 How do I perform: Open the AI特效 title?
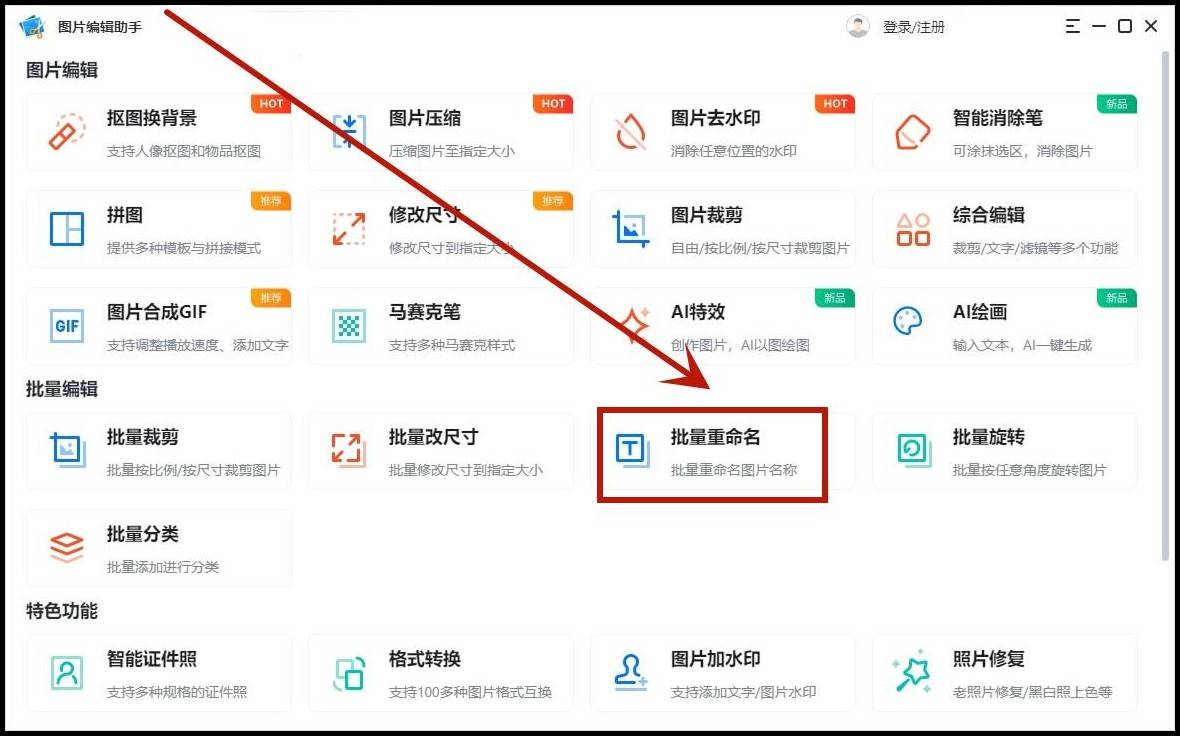click(698, 312)
